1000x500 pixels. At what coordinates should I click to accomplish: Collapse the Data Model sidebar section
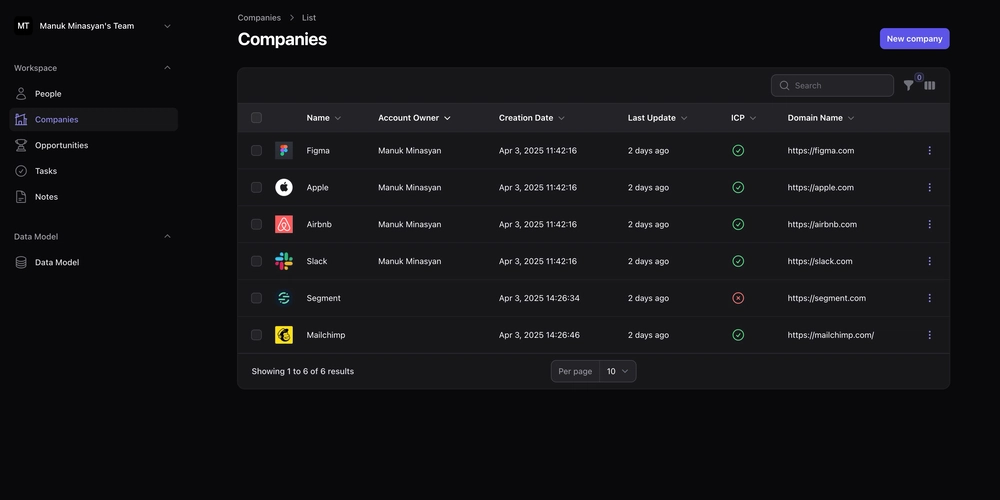click(x=167, y=237)
